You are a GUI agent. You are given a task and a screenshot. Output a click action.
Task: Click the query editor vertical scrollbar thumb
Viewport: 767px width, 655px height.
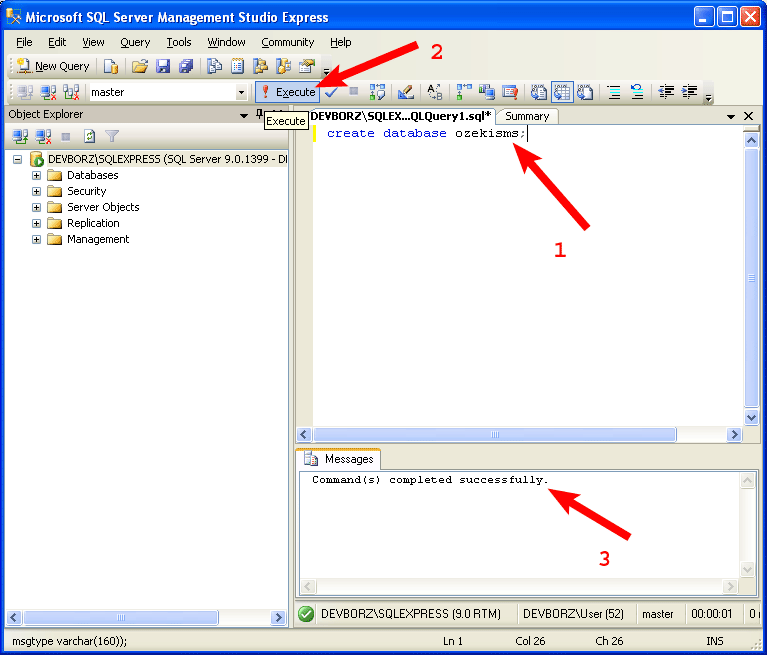(751, 278)
